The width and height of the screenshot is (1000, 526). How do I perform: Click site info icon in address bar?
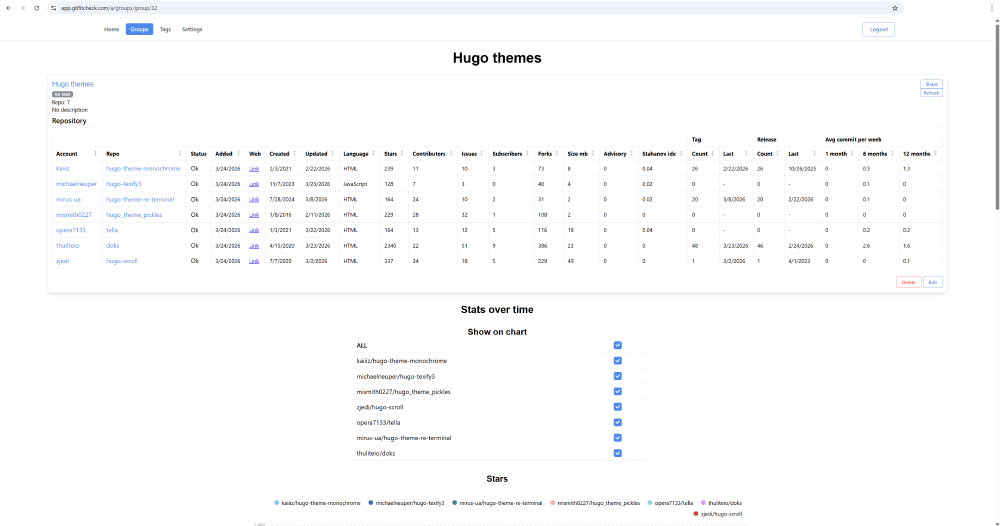[54, 8]
